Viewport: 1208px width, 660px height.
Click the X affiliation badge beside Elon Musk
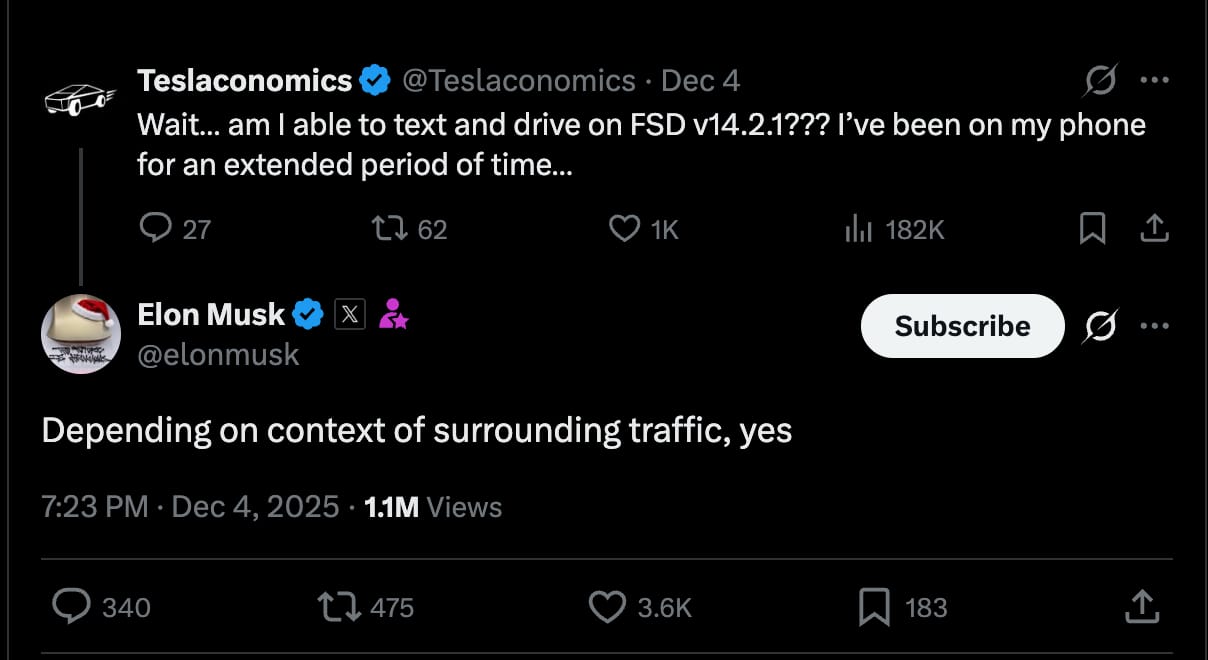coord(348,315)
